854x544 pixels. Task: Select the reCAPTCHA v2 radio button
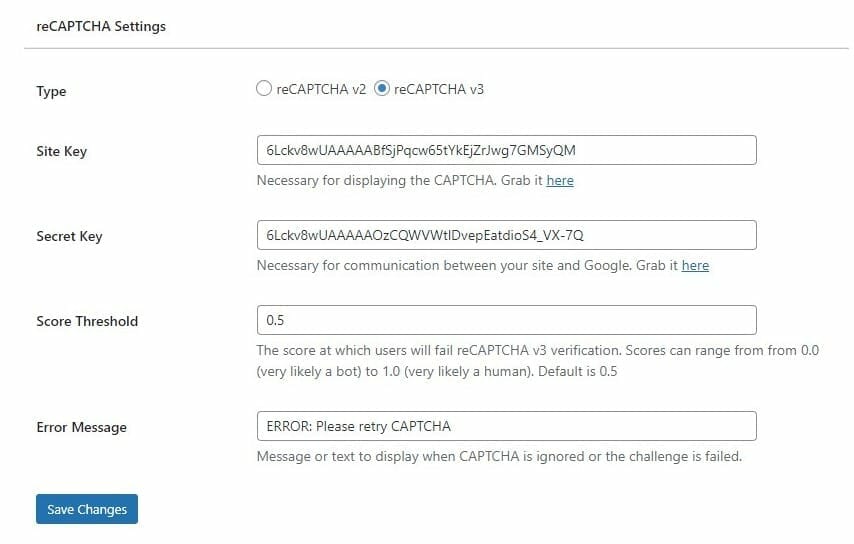click(x=264, y=88)
